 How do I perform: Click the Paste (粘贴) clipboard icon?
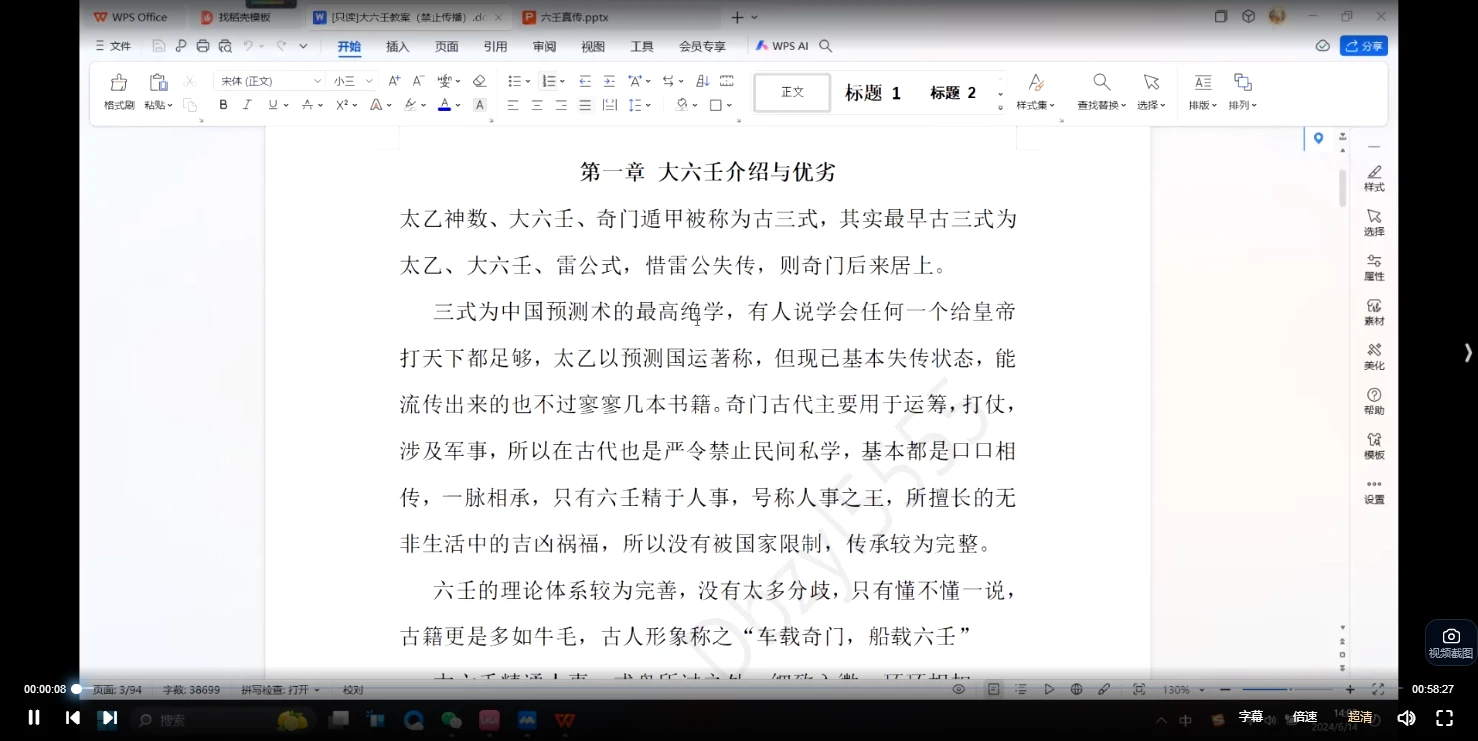tap(158, 83)
